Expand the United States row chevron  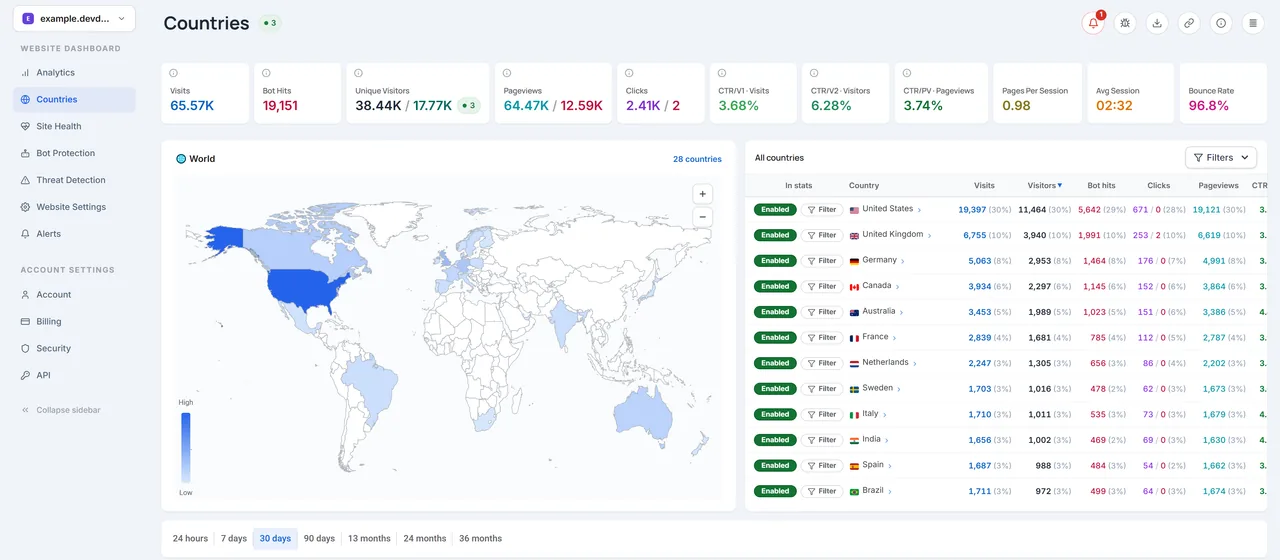tap(919, 210)
